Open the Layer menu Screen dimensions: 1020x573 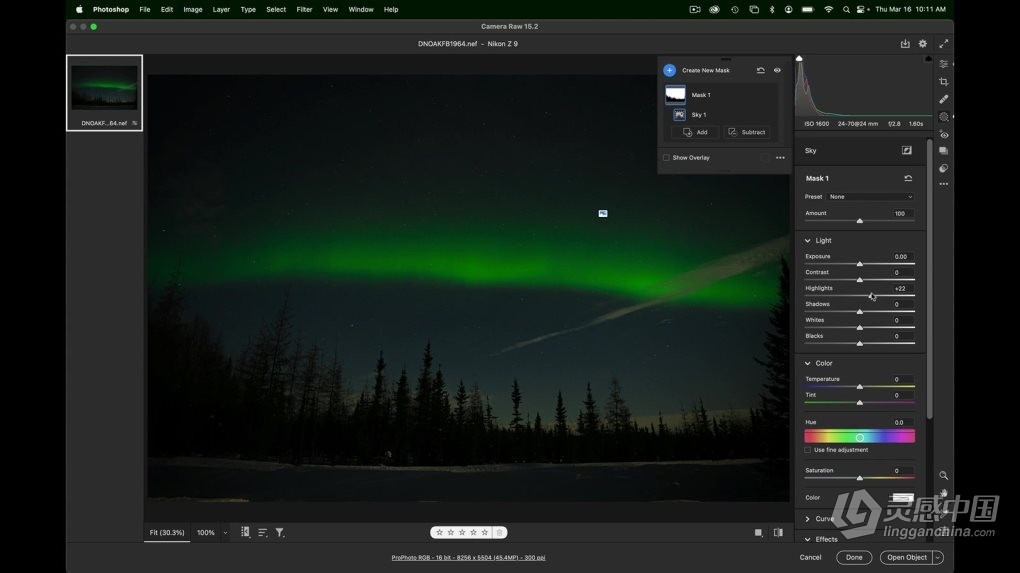click(221, 10)
